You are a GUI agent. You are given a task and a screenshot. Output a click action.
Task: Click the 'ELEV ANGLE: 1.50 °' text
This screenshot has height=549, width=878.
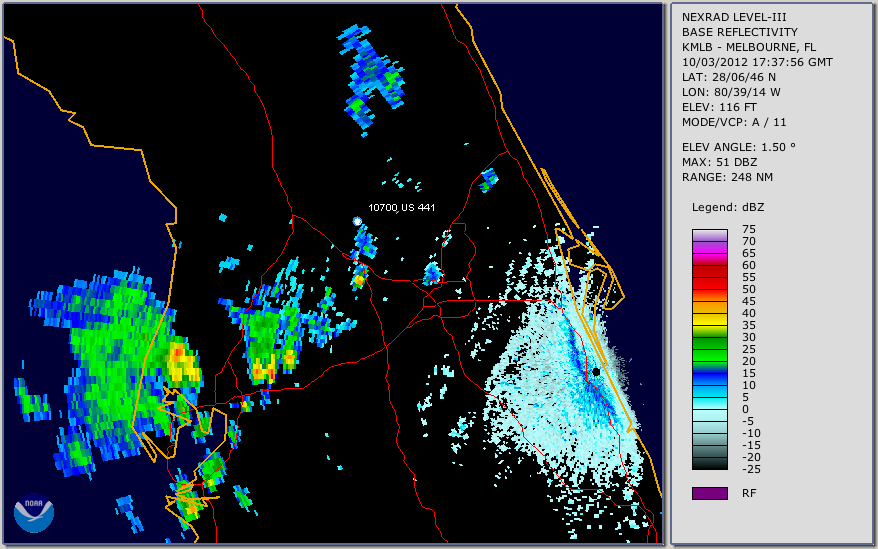point(739,147)
